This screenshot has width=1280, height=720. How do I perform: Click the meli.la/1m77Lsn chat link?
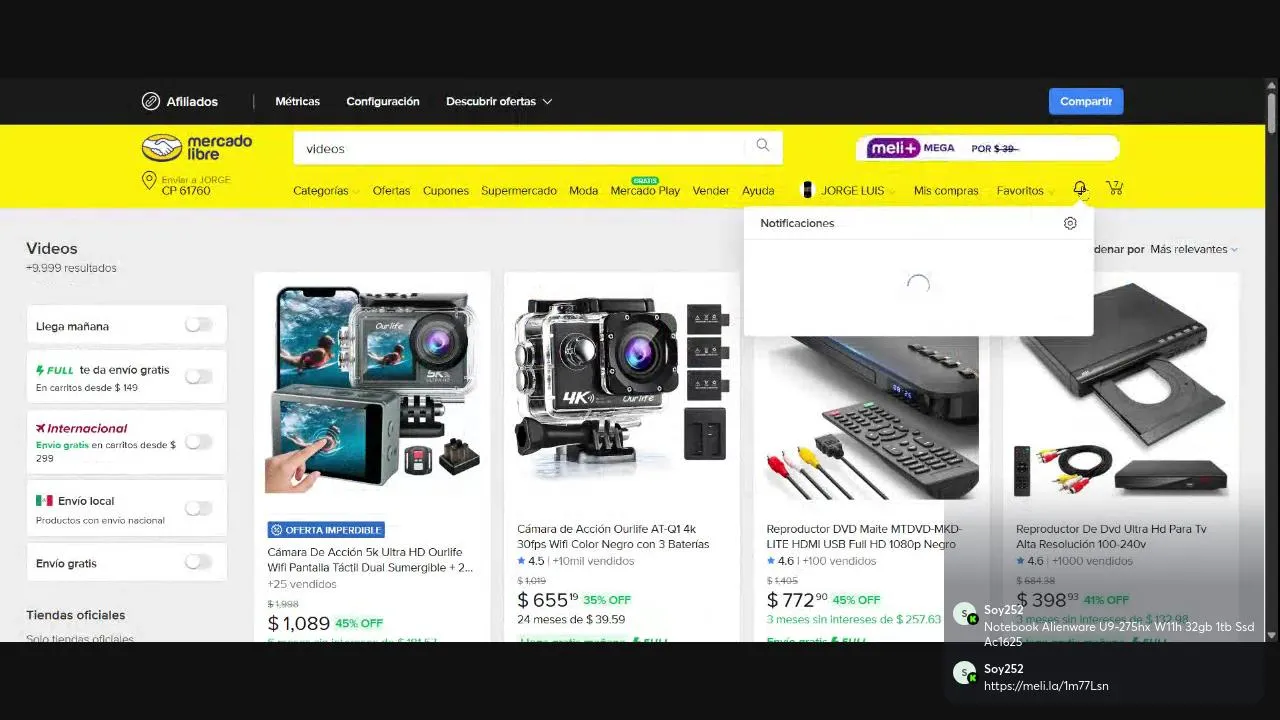[x=1046, y=686]
